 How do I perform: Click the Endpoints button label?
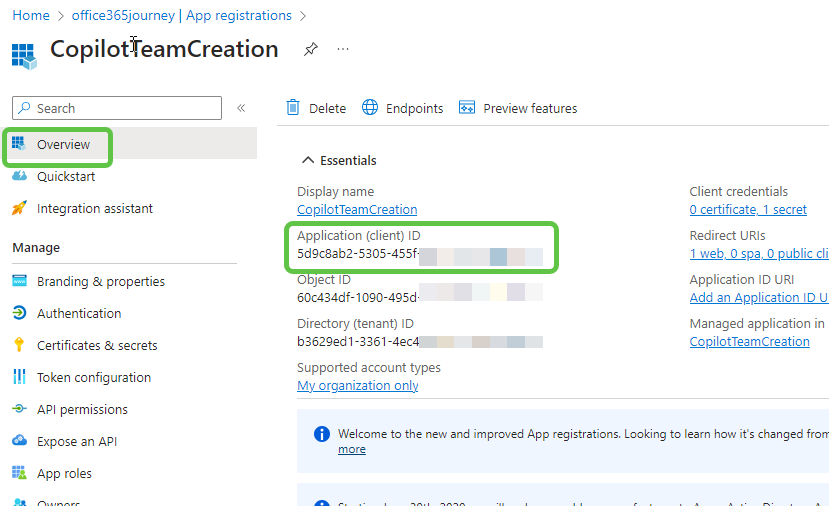point(414,108)
